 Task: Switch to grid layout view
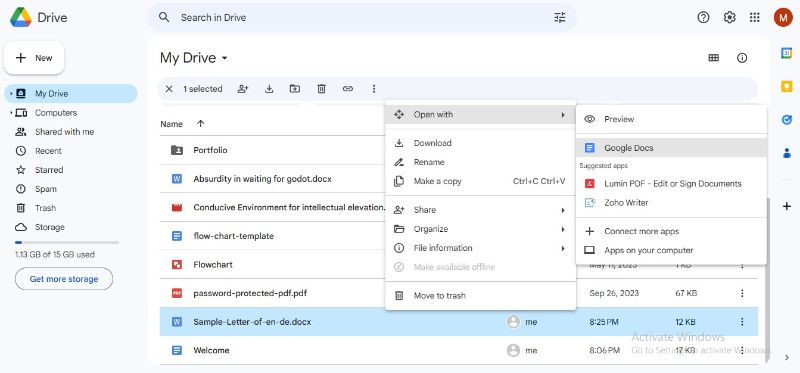[713, 58]
